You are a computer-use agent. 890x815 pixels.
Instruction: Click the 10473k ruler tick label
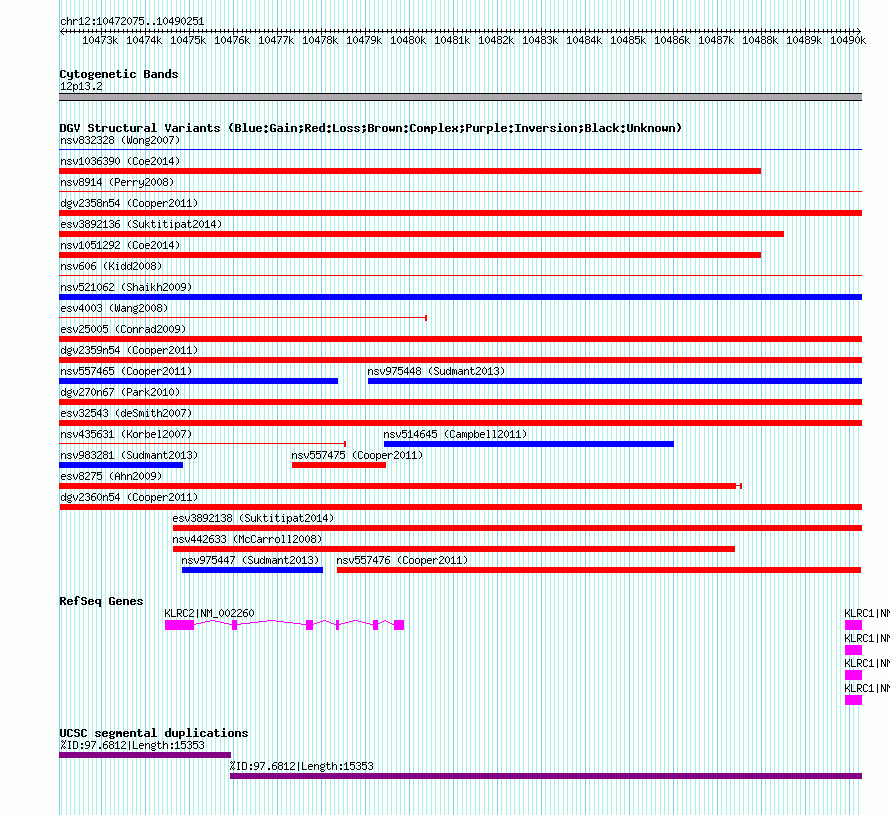pyautogui.click(x=100, y=40)
